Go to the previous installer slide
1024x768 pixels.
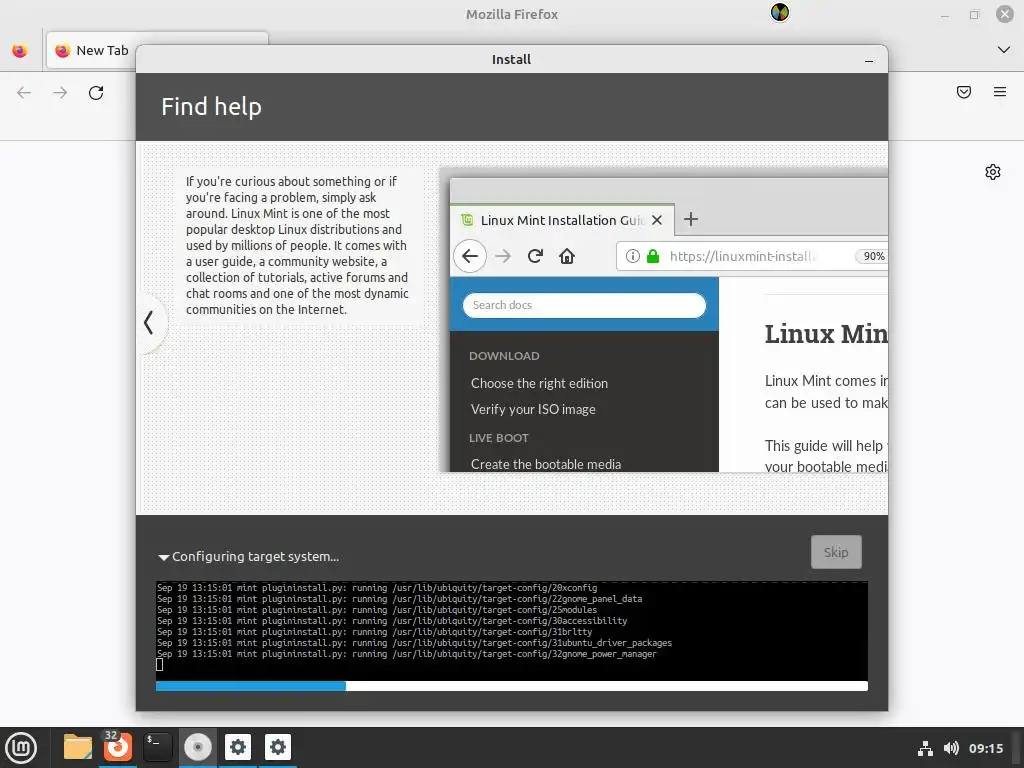[x=150, y=322]
